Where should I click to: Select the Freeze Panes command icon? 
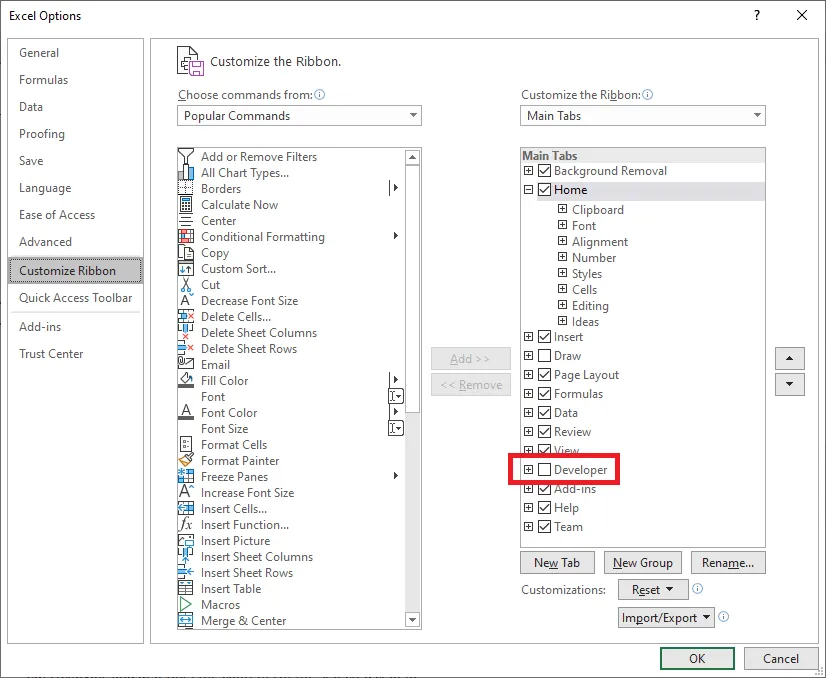[187, 477]
